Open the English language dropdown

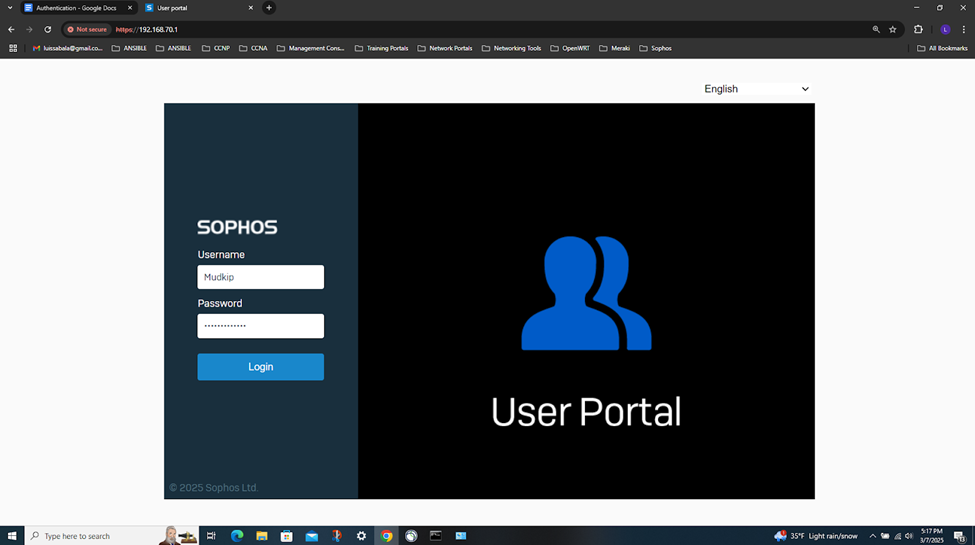click(756, 89)
